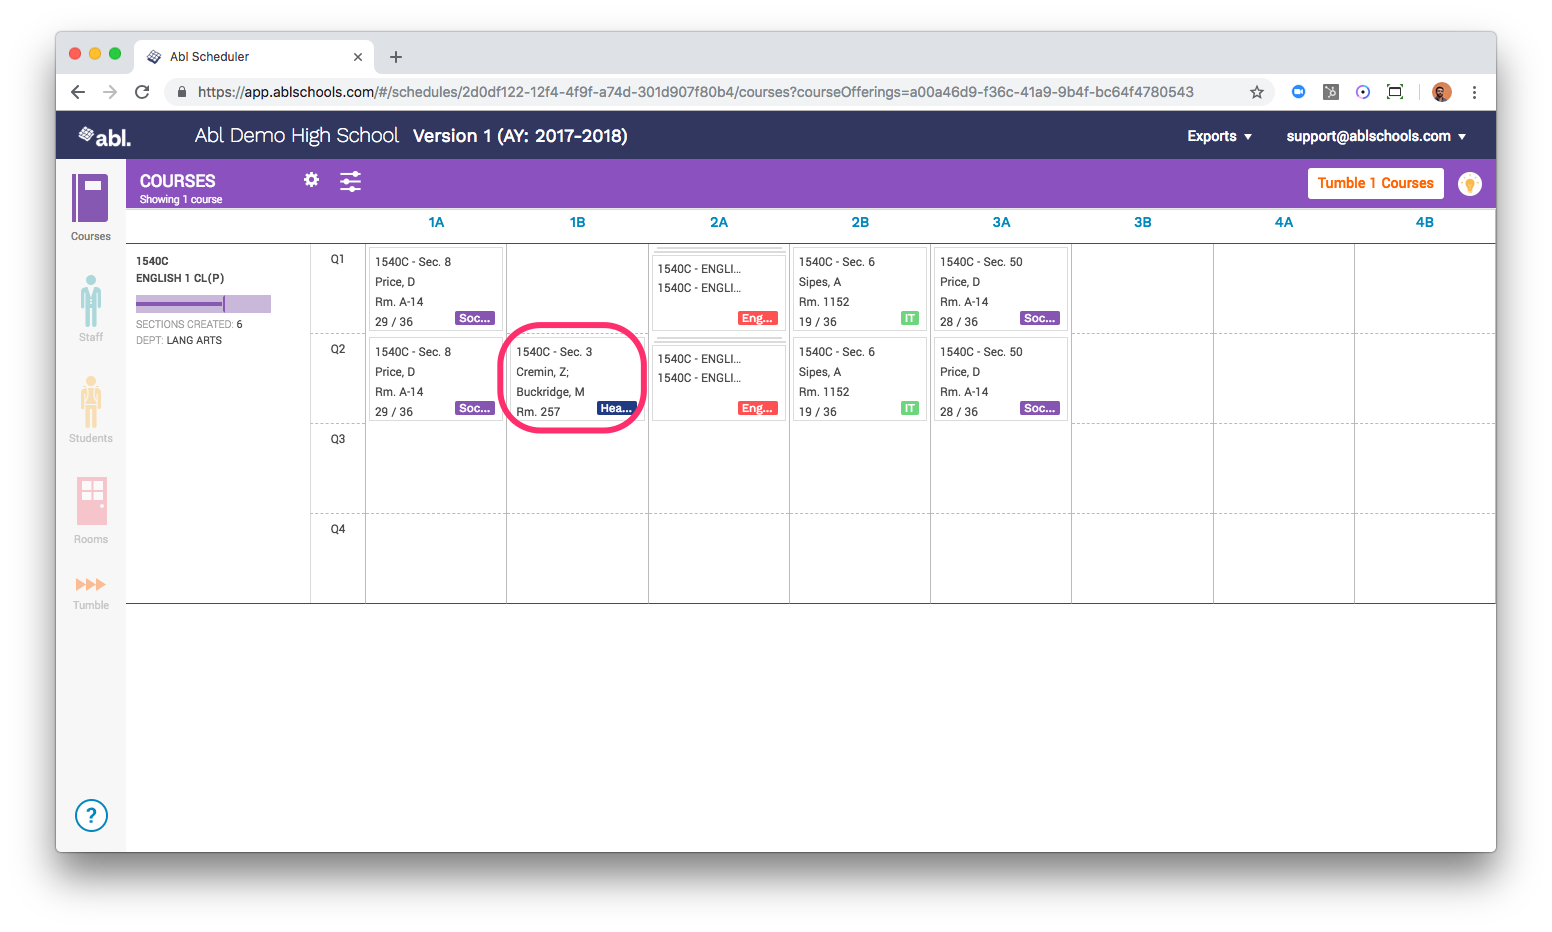Go to the Students sidebar section
Screen dimensions: 1552x932
pyautogui.click(x=91, y=403)
